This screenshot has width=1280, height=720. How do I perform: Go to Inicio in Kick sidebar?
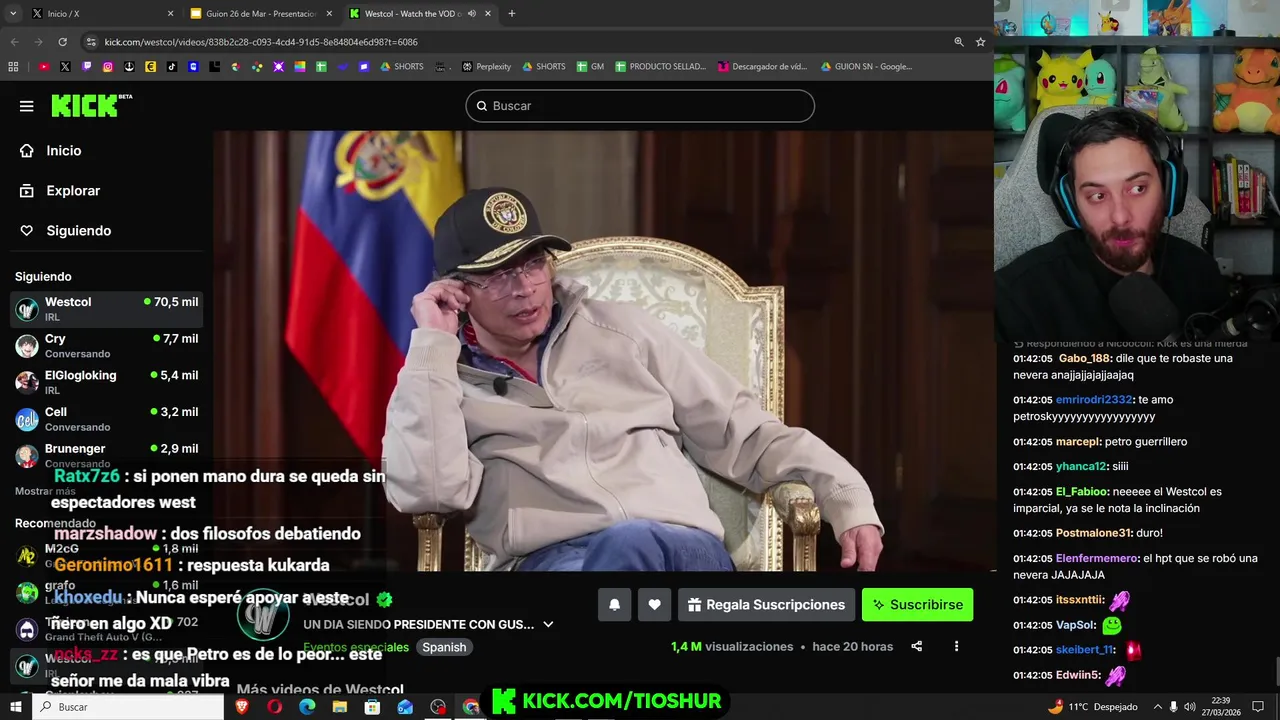coord(64,150)
